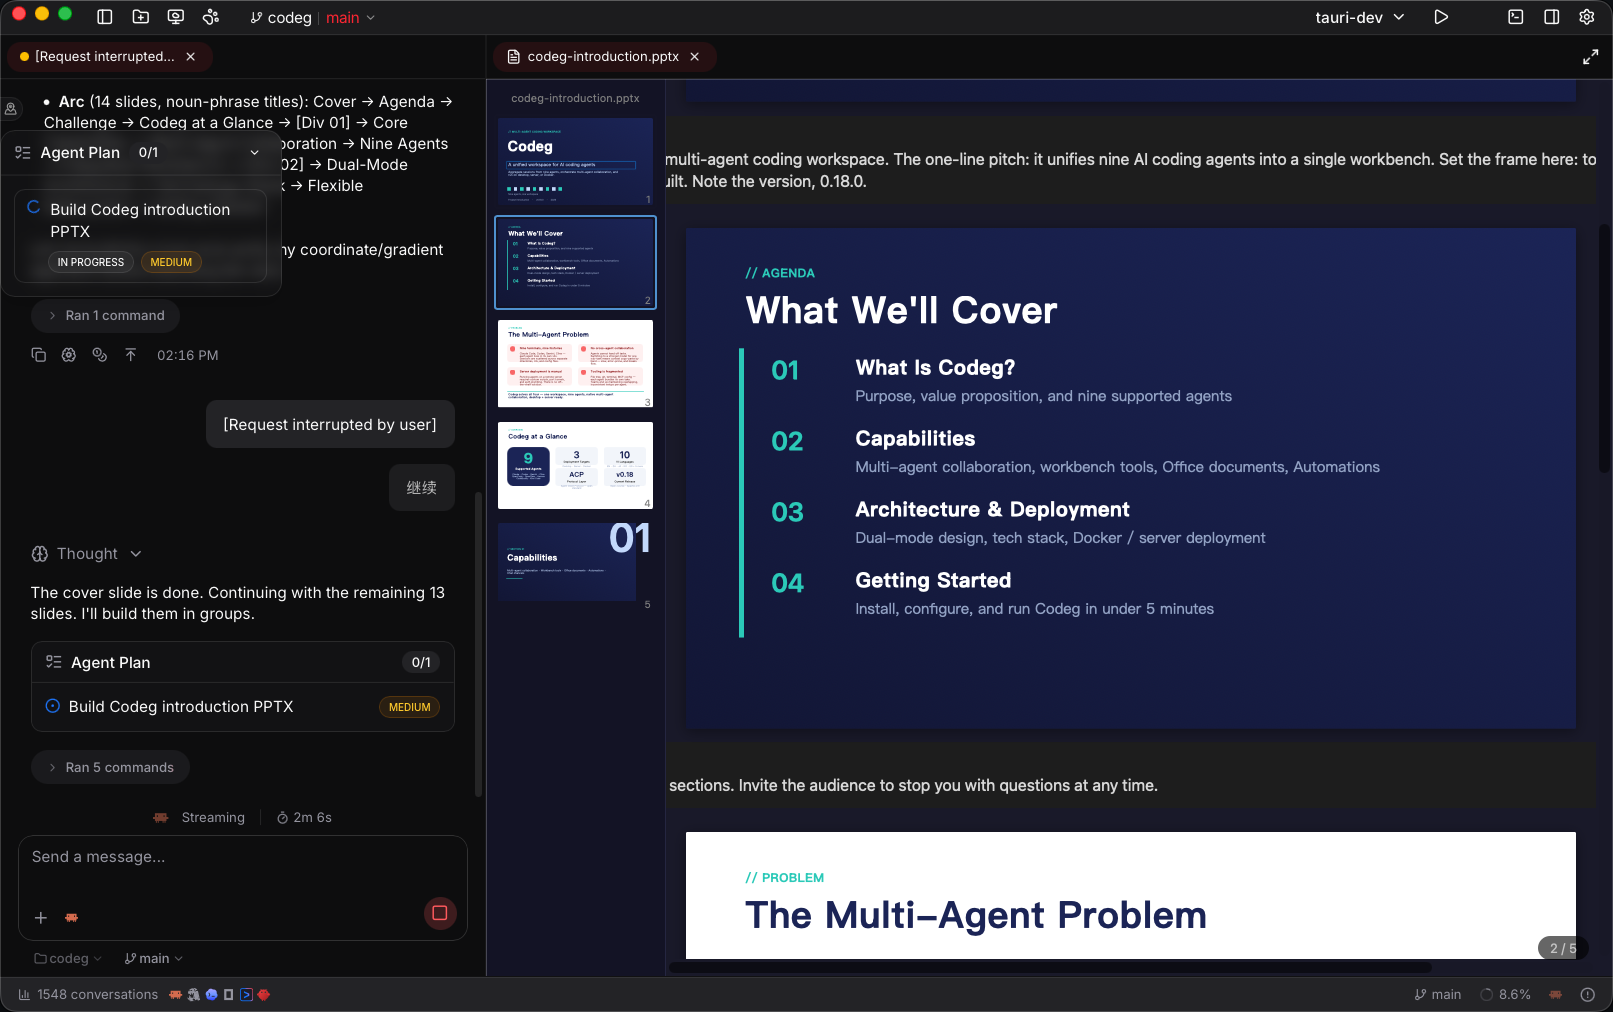Expand the preview to fullscreen

click(x=1590, y=57)
